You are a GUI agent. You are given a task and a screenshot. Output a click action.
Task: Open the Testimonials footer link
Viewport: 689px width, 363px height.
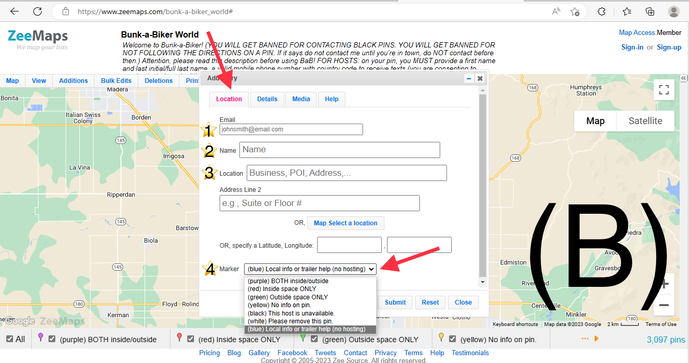click(470, 352)
